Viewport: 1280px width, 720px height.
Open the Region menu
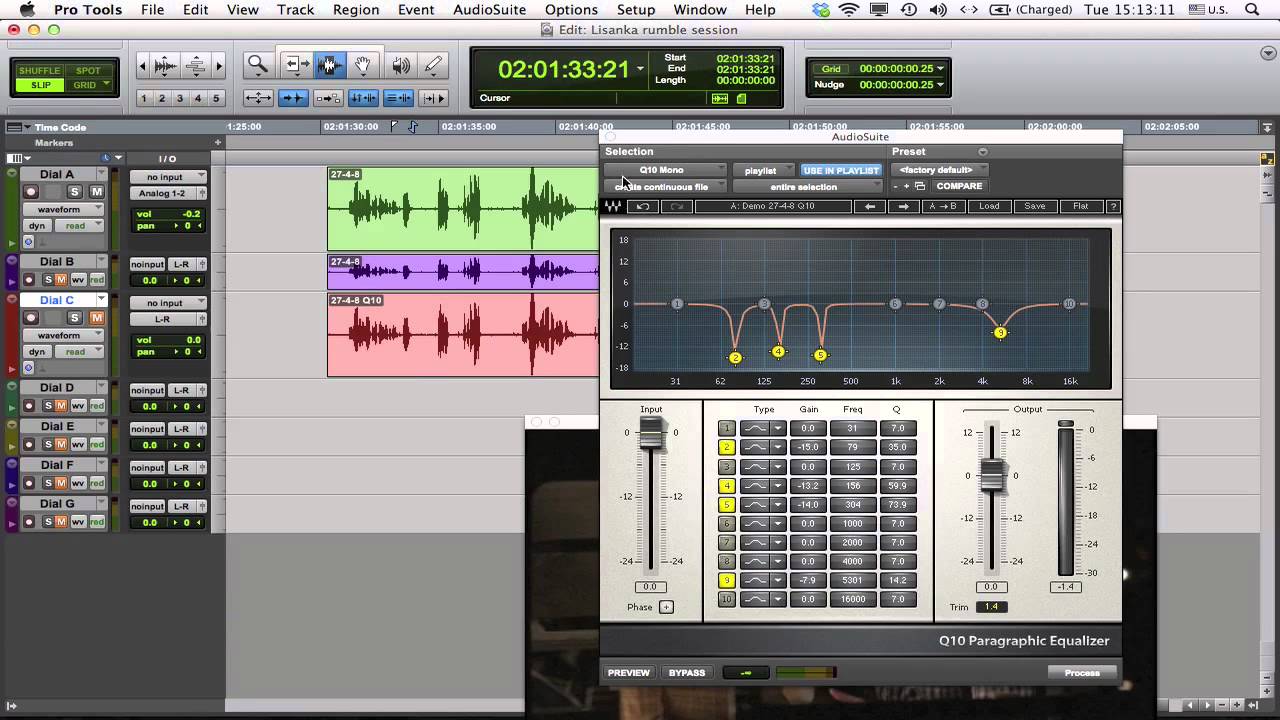pyautogui.click(x=356, y=10)
